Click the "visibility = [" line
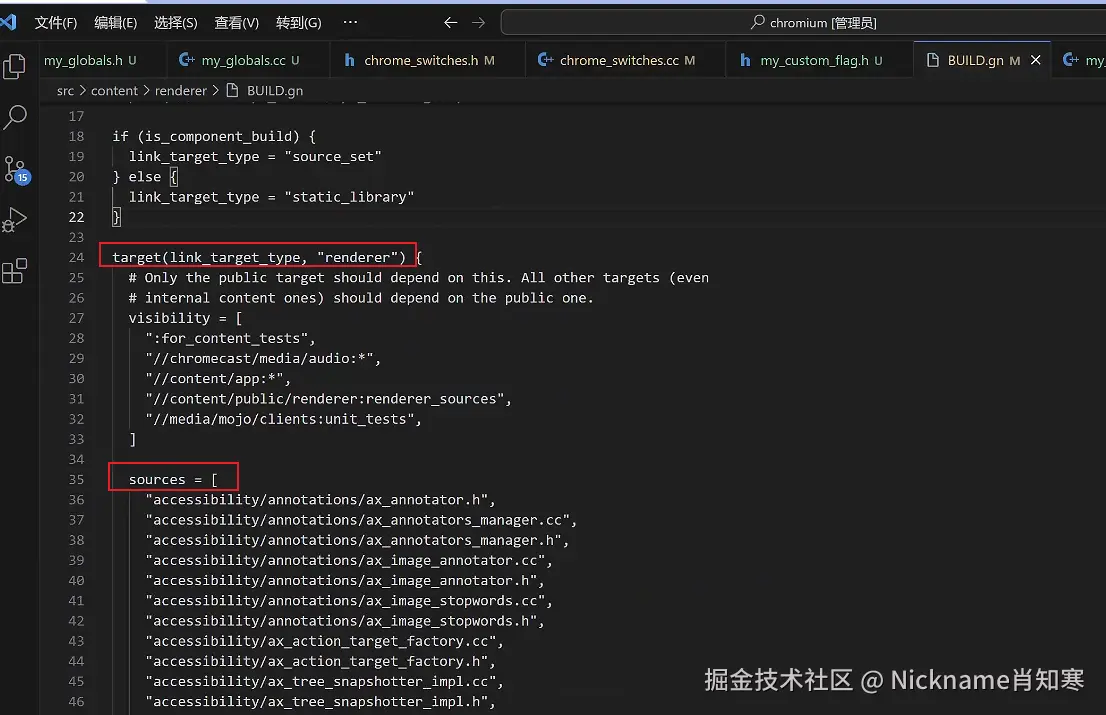 [185, 318]
